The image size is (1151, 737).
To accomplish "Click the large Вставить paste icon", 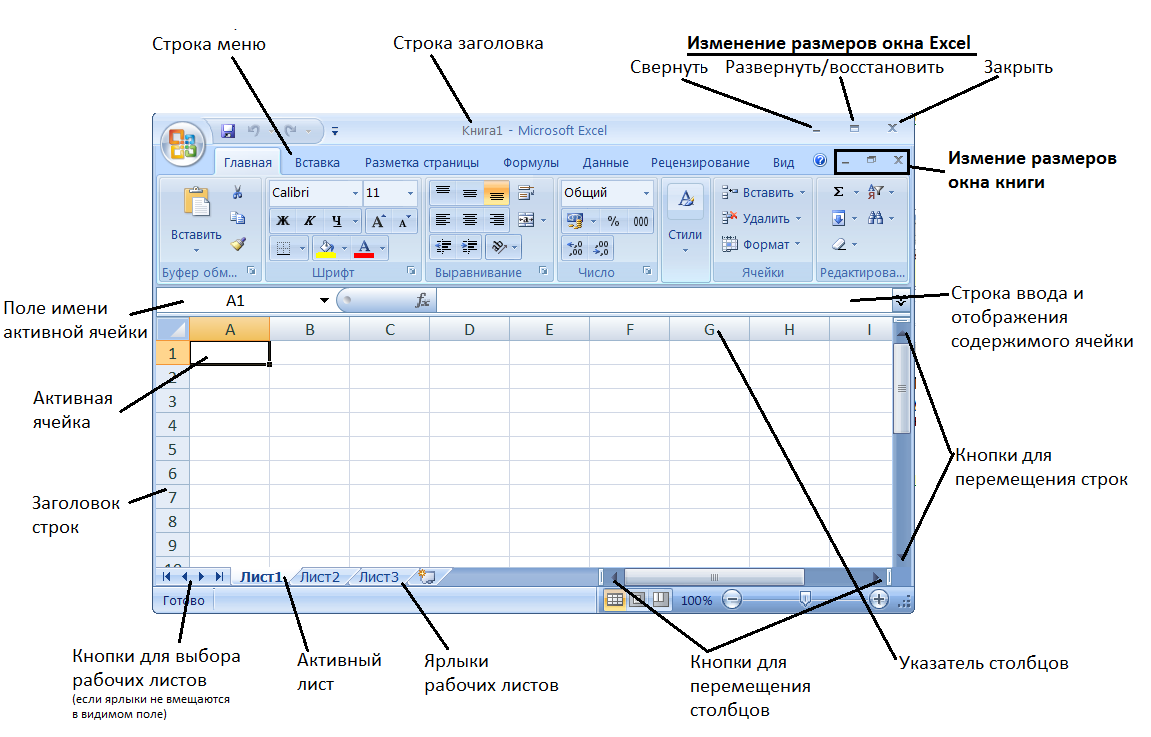I will (x=197, y=202).
